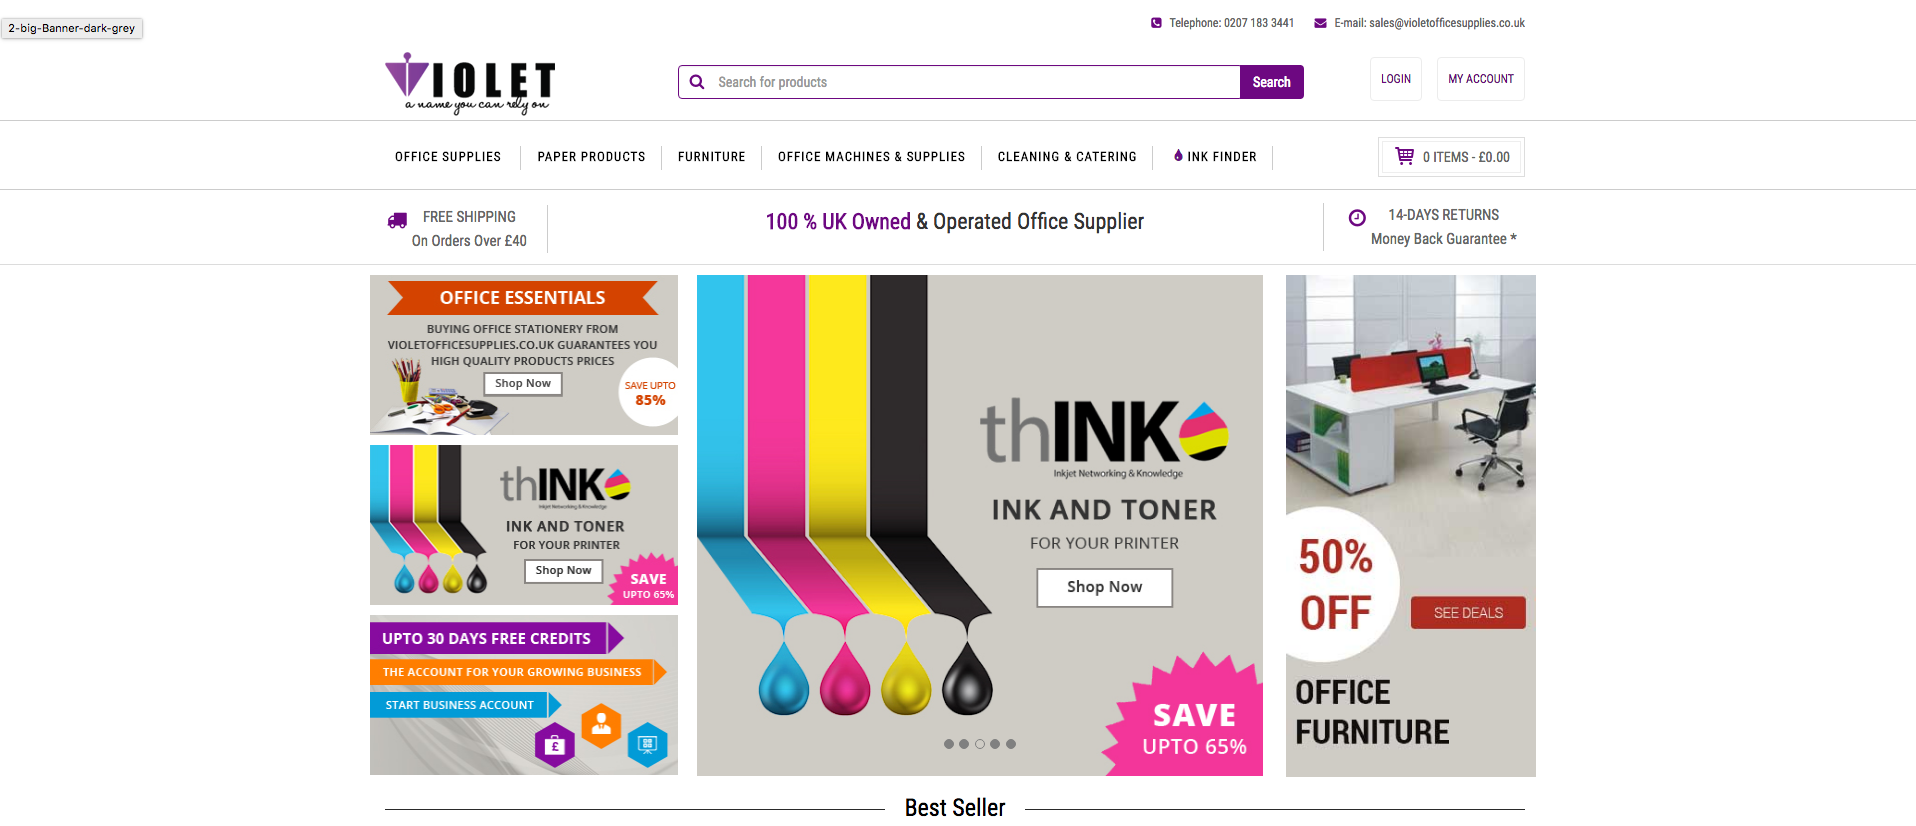Click the Violet logo
The width and height of the screenshot is (1916, 826).
(x=470, y=83)
